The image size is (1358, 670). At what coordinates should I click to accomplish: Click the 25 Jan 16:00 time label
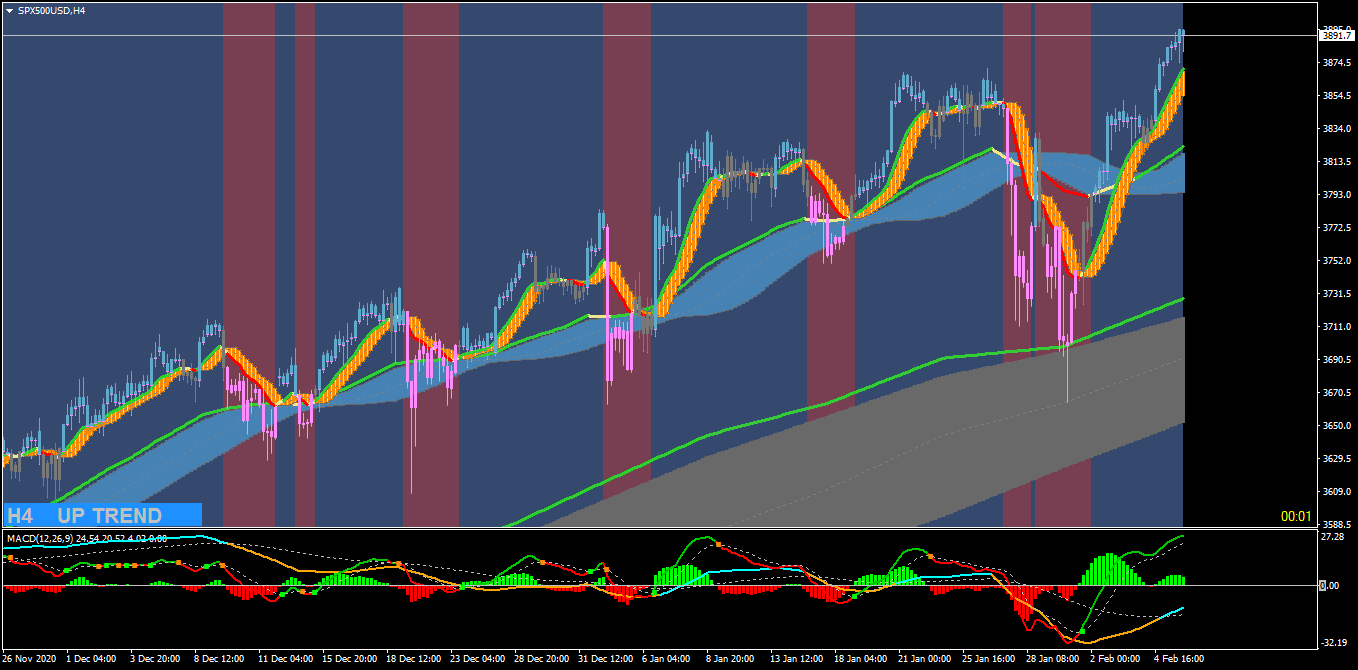990,659
